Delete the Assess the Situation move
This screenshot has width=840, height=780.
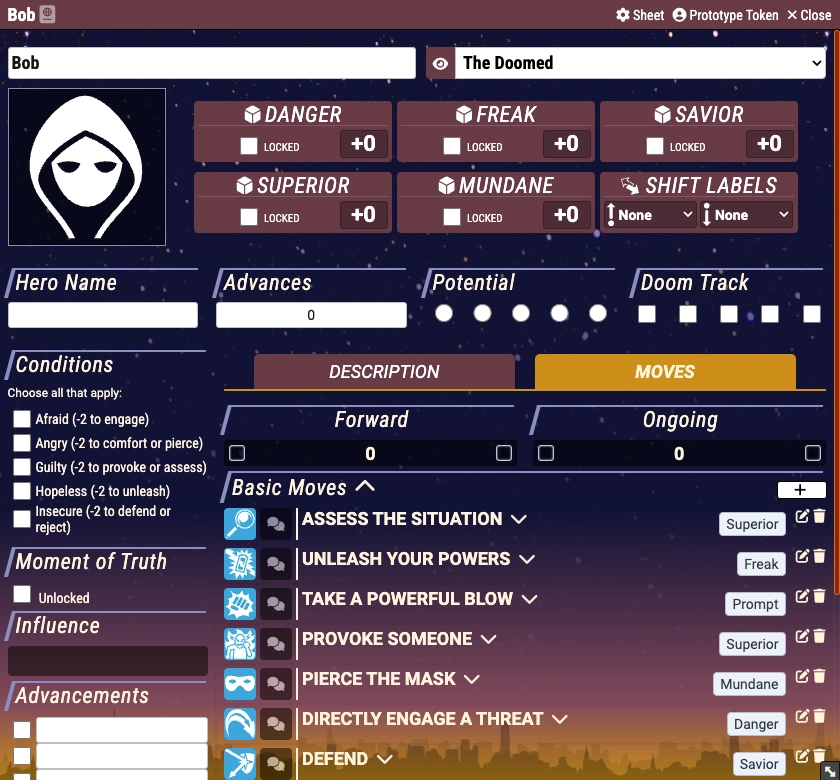pyautogui.click(x=819, y=516)
